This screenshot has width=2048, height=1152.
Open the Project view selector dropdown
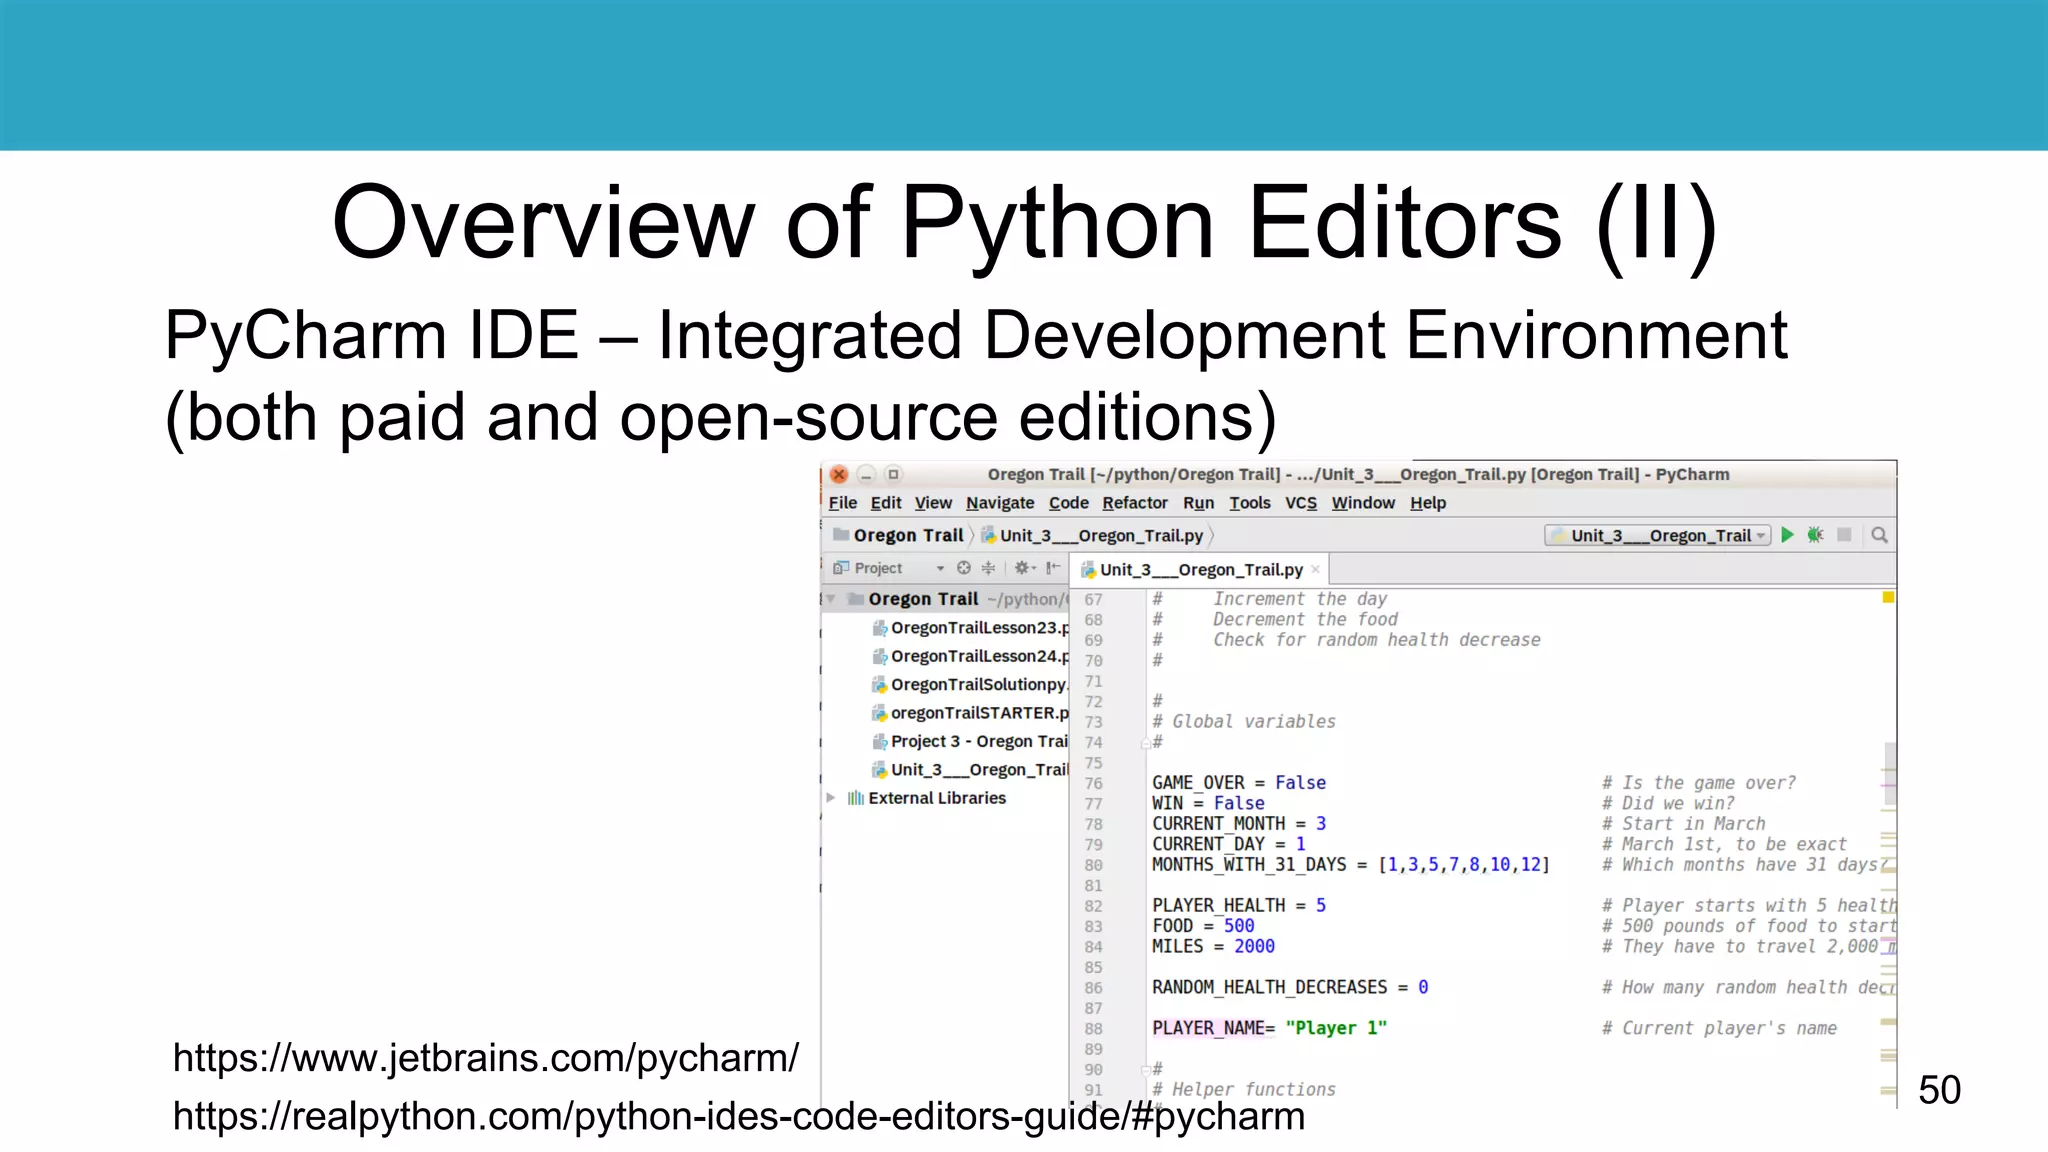tap(940, 568)
